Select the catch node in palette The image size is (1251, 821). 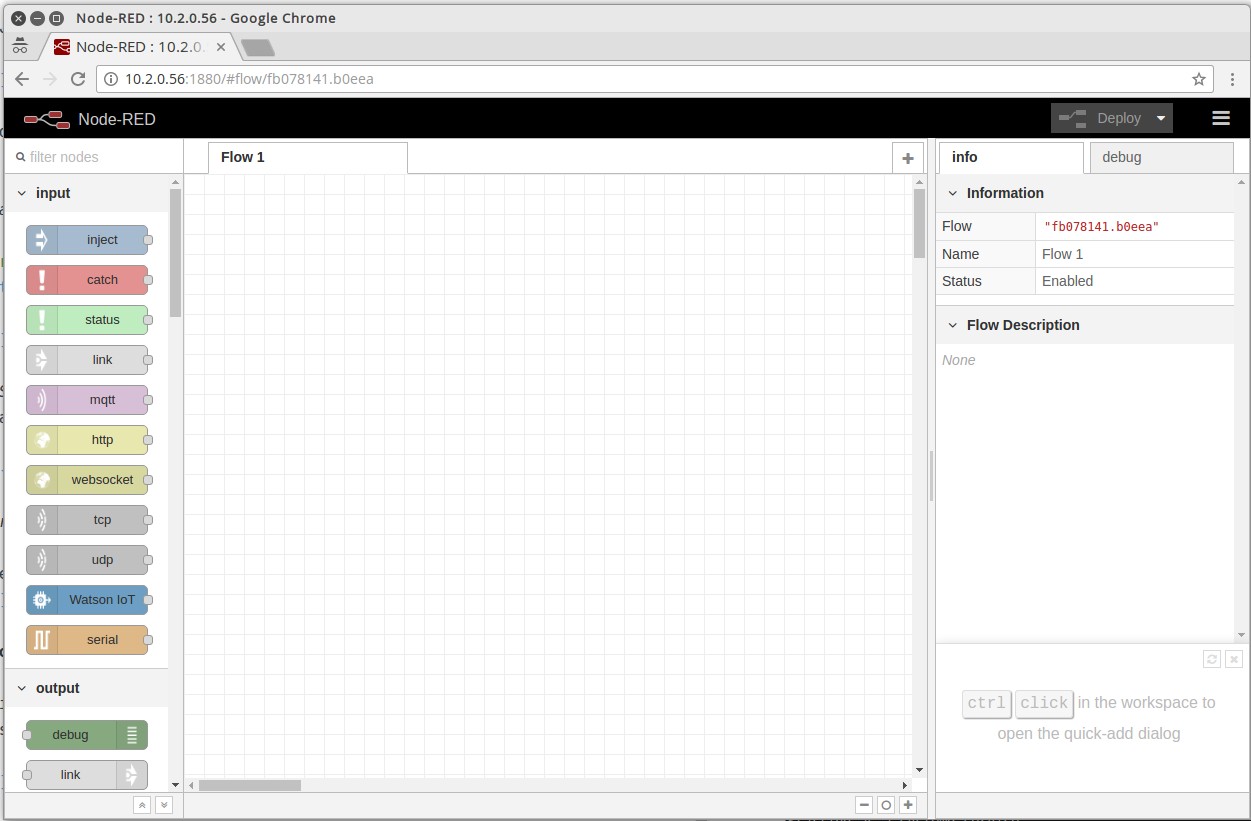point(87,280)
